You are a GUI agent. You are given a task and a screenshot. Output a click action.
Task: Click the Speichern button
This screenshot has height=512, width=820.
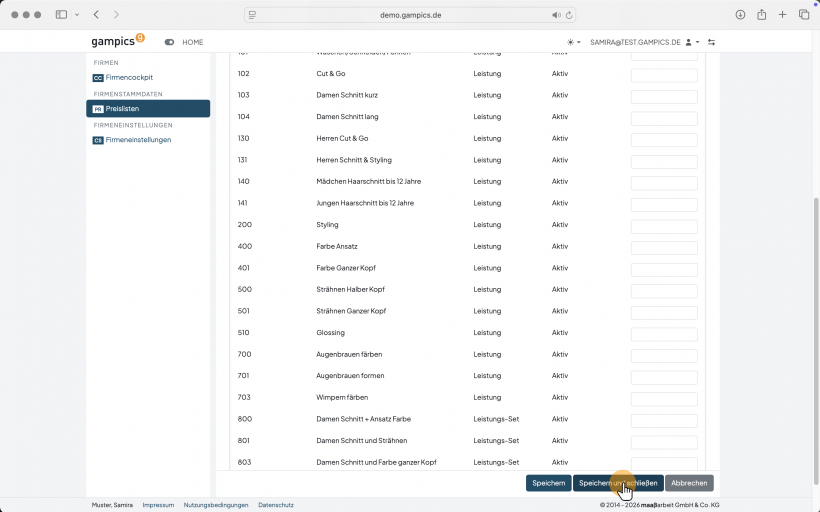549,483
